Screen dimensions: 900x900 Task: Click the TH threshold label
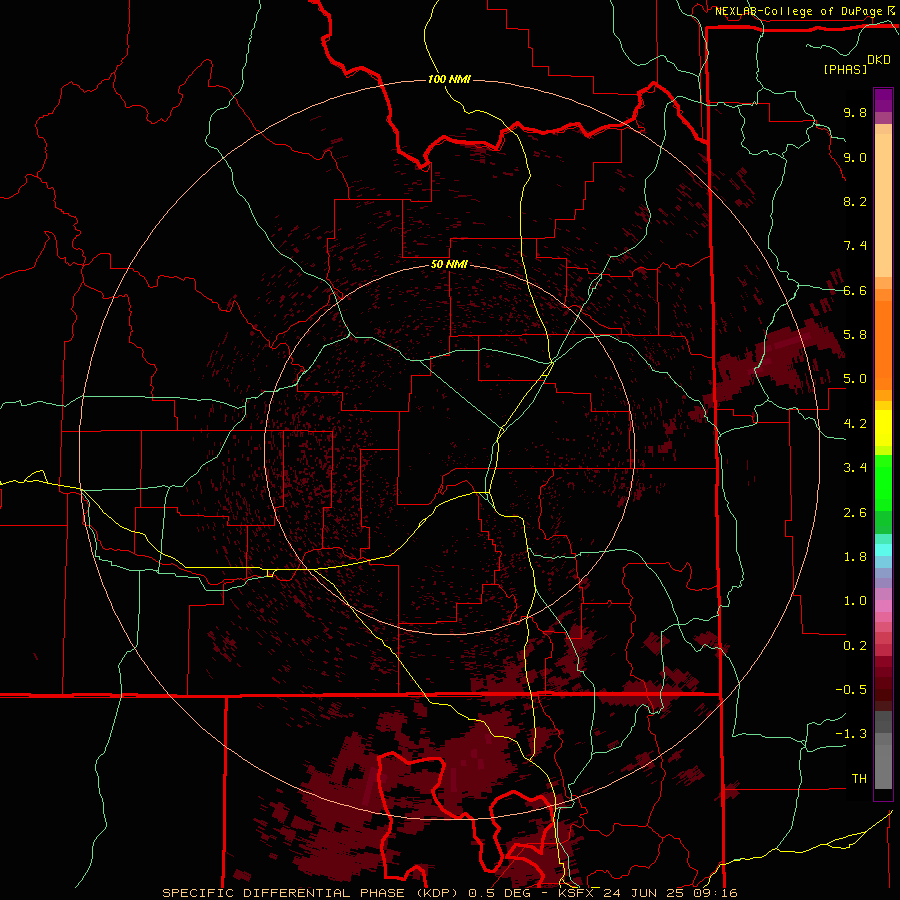[x=859, y=779]
